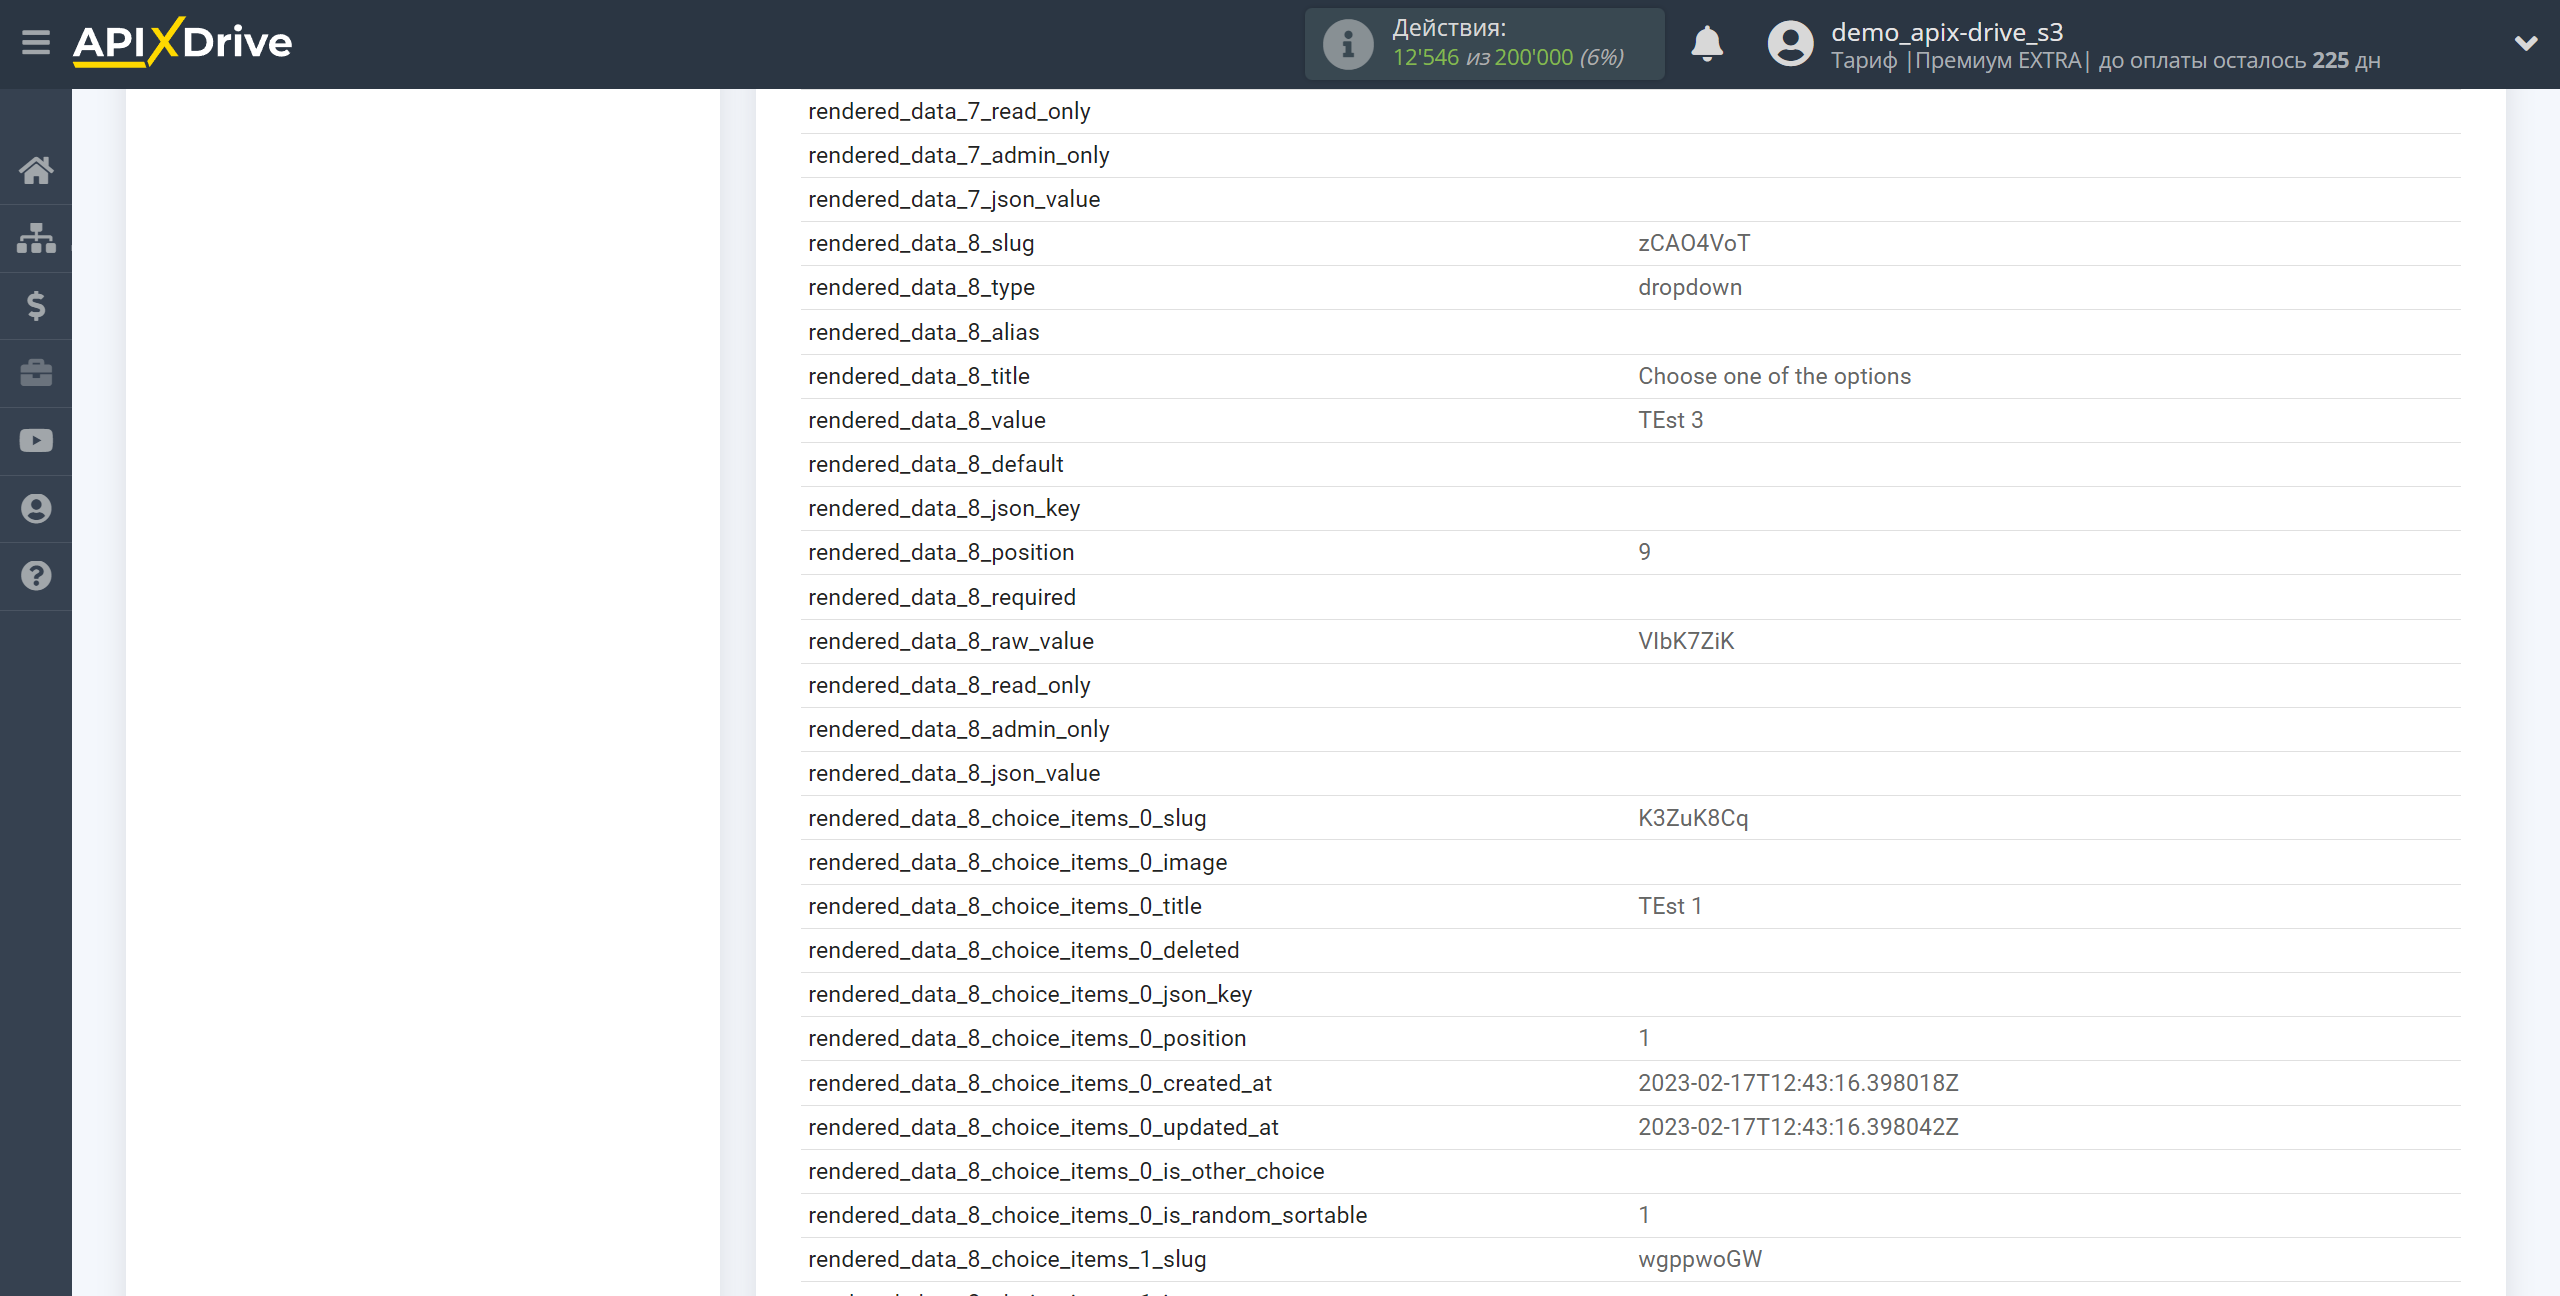Select the rendered_data_8_choice_items_0_deleted row
Screen dimensions: 2560x1296
point(1630,950)
